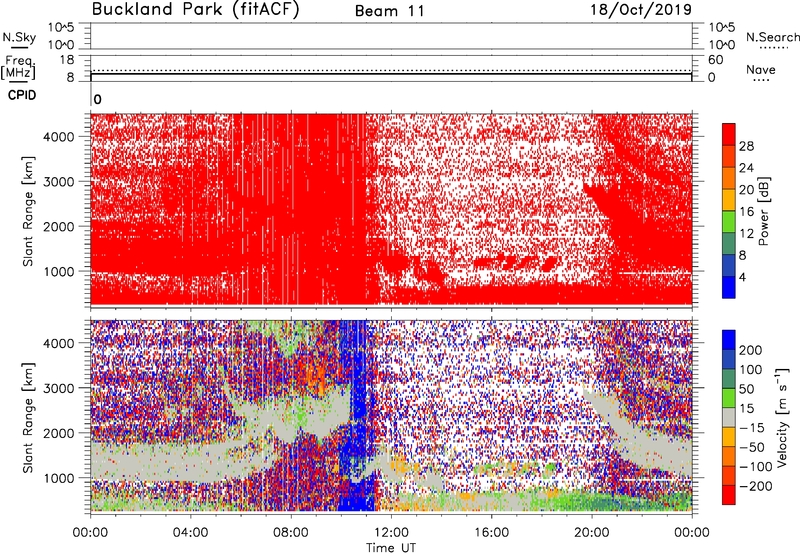800x554 pixels.
Task: Click the Nave legend label
Action: point(761,69)
